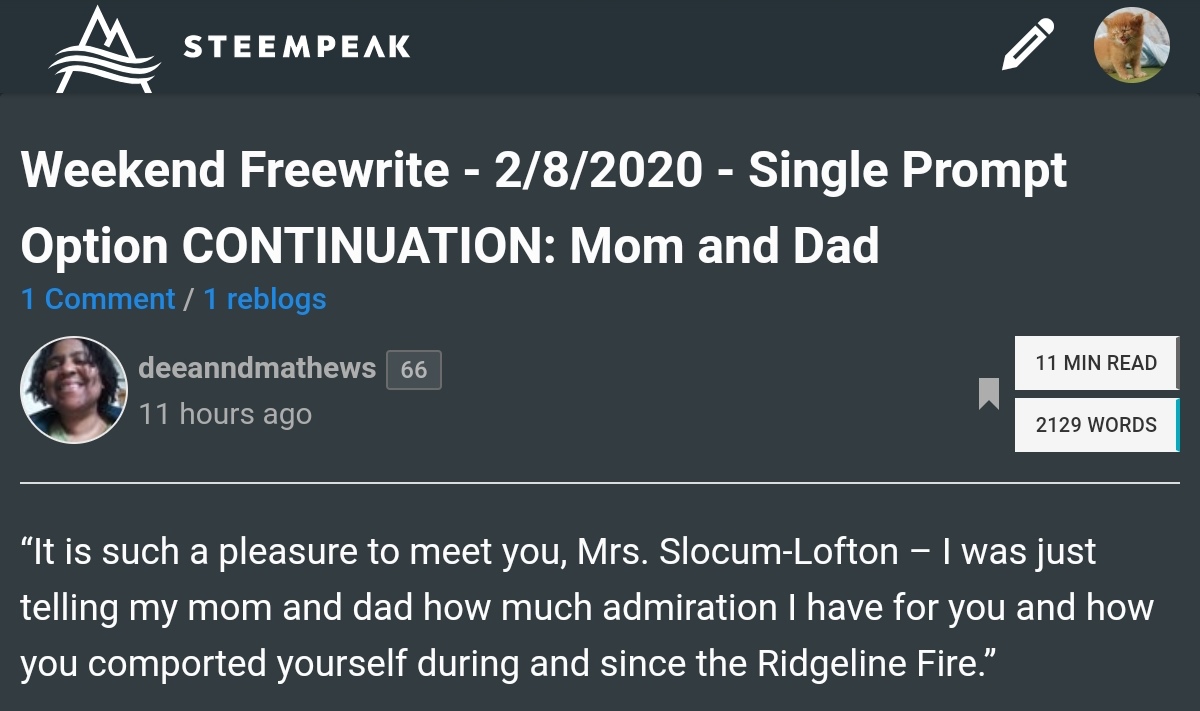Open the 1 reblogs link

265,299
